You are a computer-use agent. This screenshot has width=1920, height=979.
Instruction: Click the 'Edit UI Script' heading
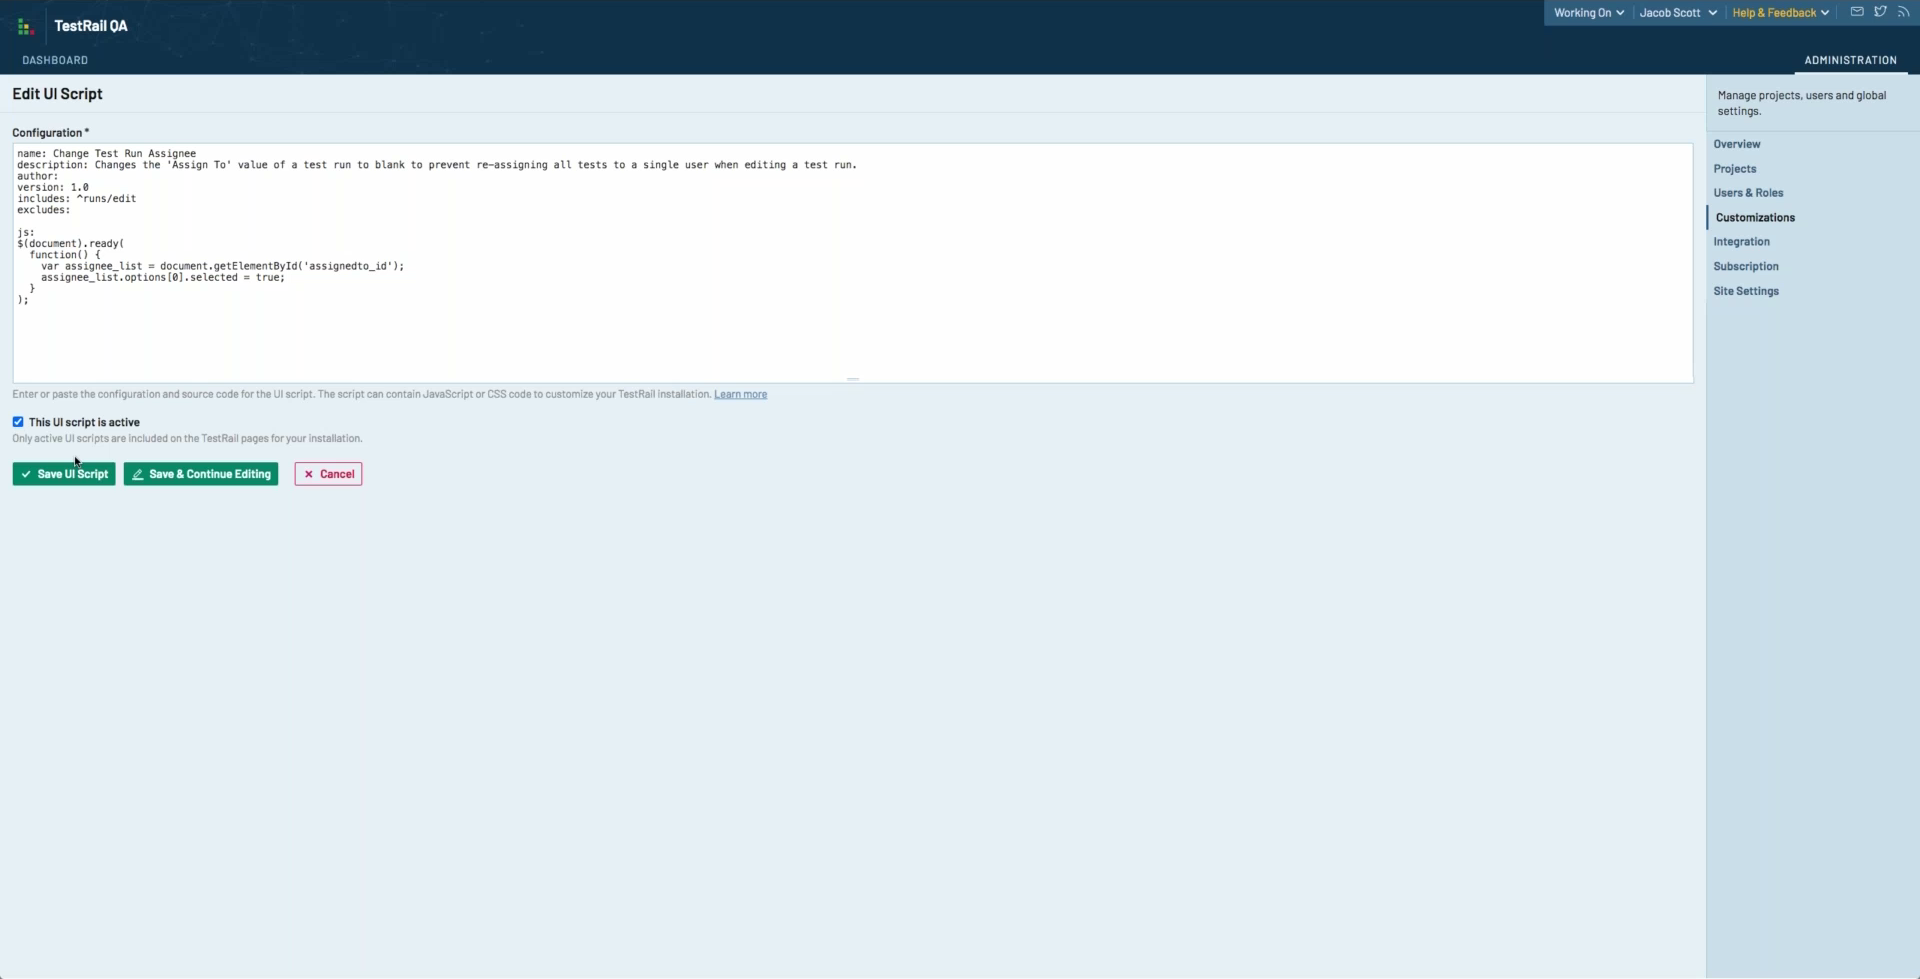tap(57, 94)
